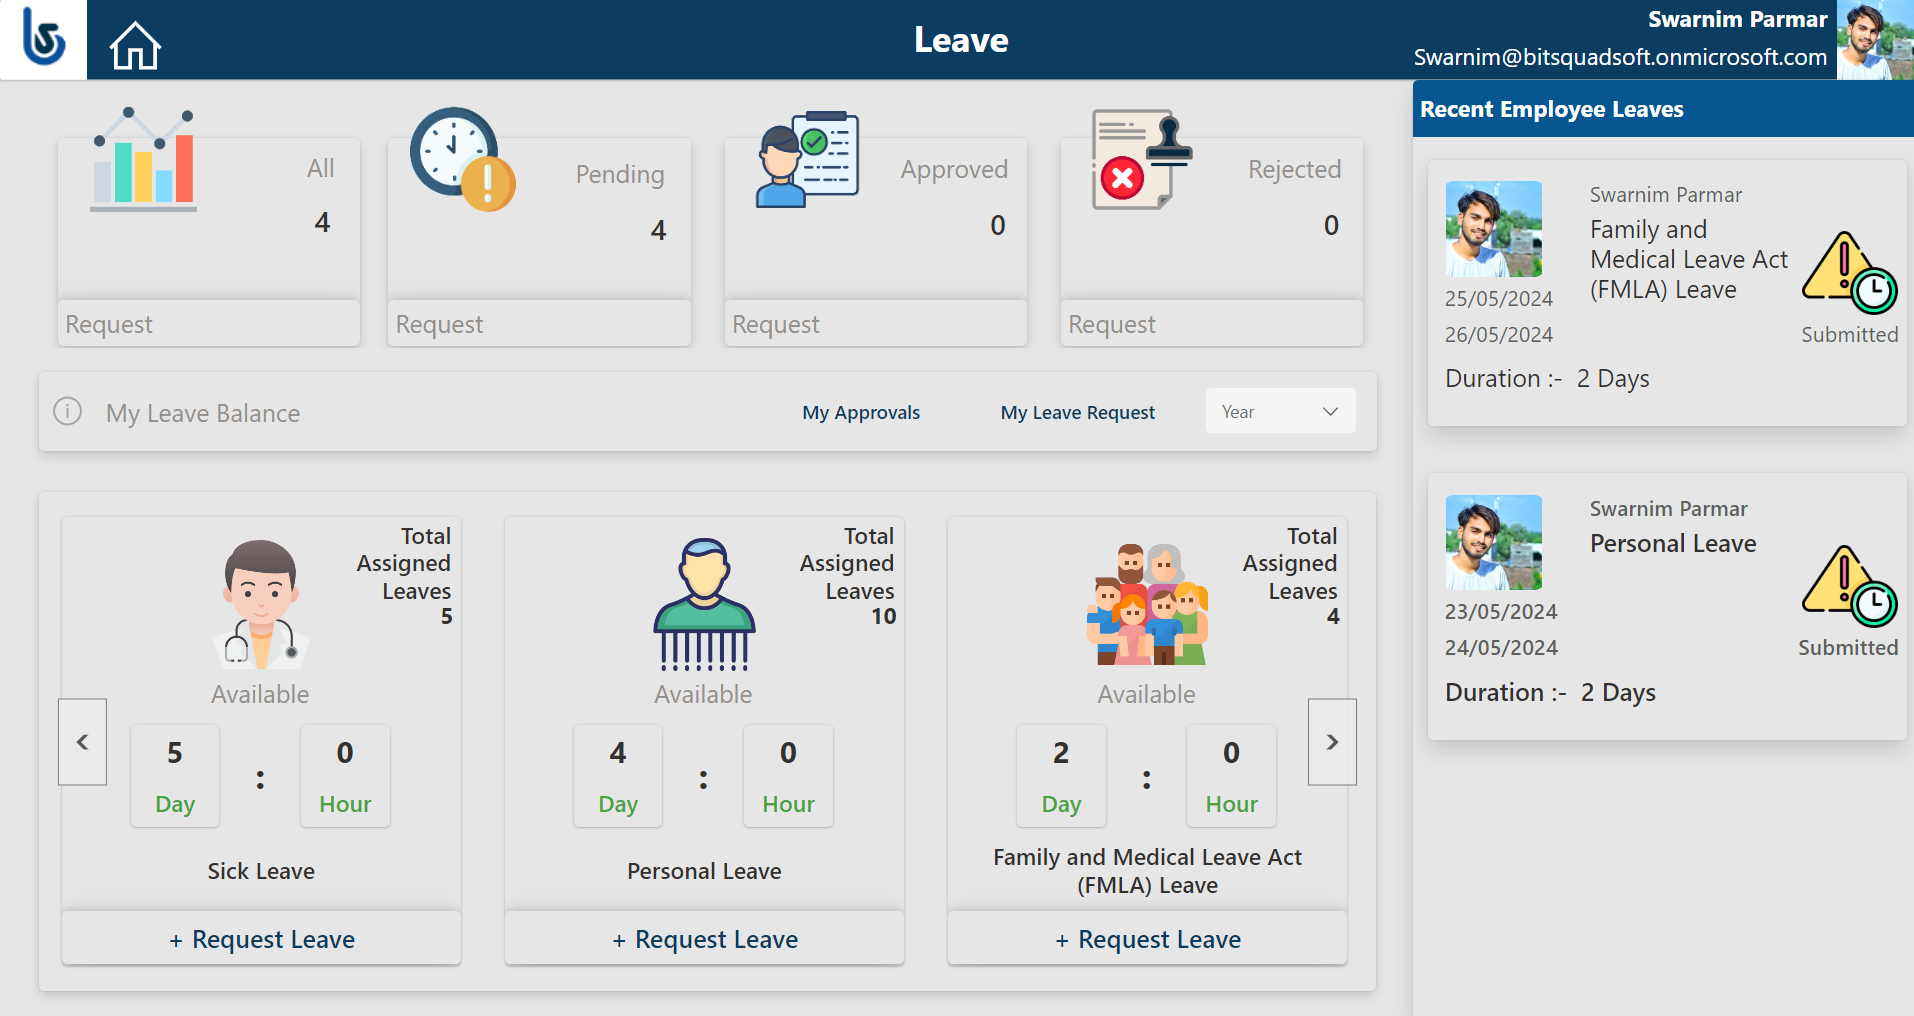
Task: Select the Approved requests icon
Action: pos(807,159)
